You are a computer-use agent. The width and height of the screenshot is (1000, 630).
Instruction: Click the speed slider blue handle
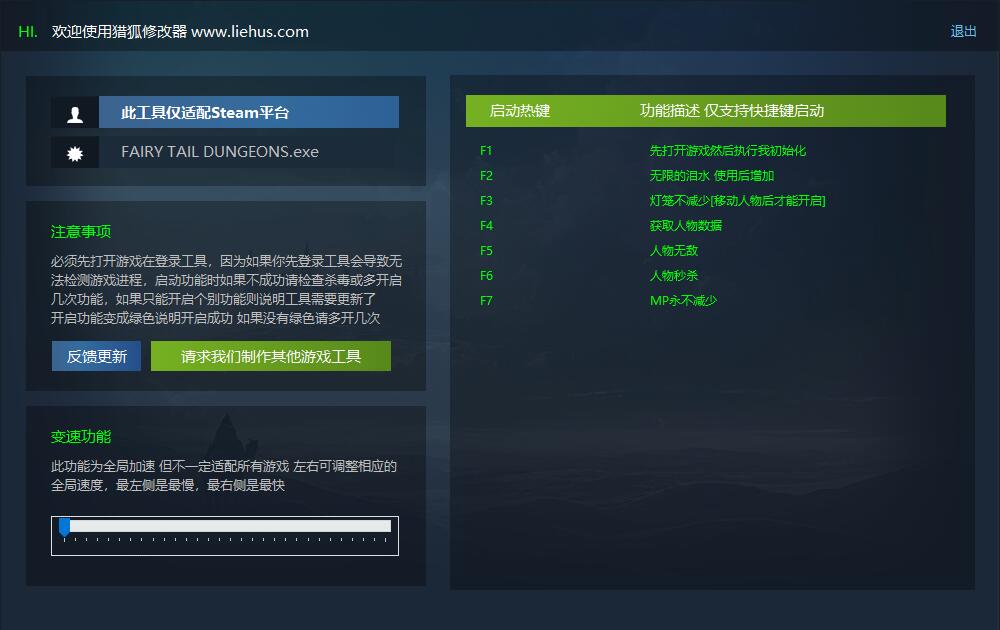pyautogui.click(x=64, y=527)
